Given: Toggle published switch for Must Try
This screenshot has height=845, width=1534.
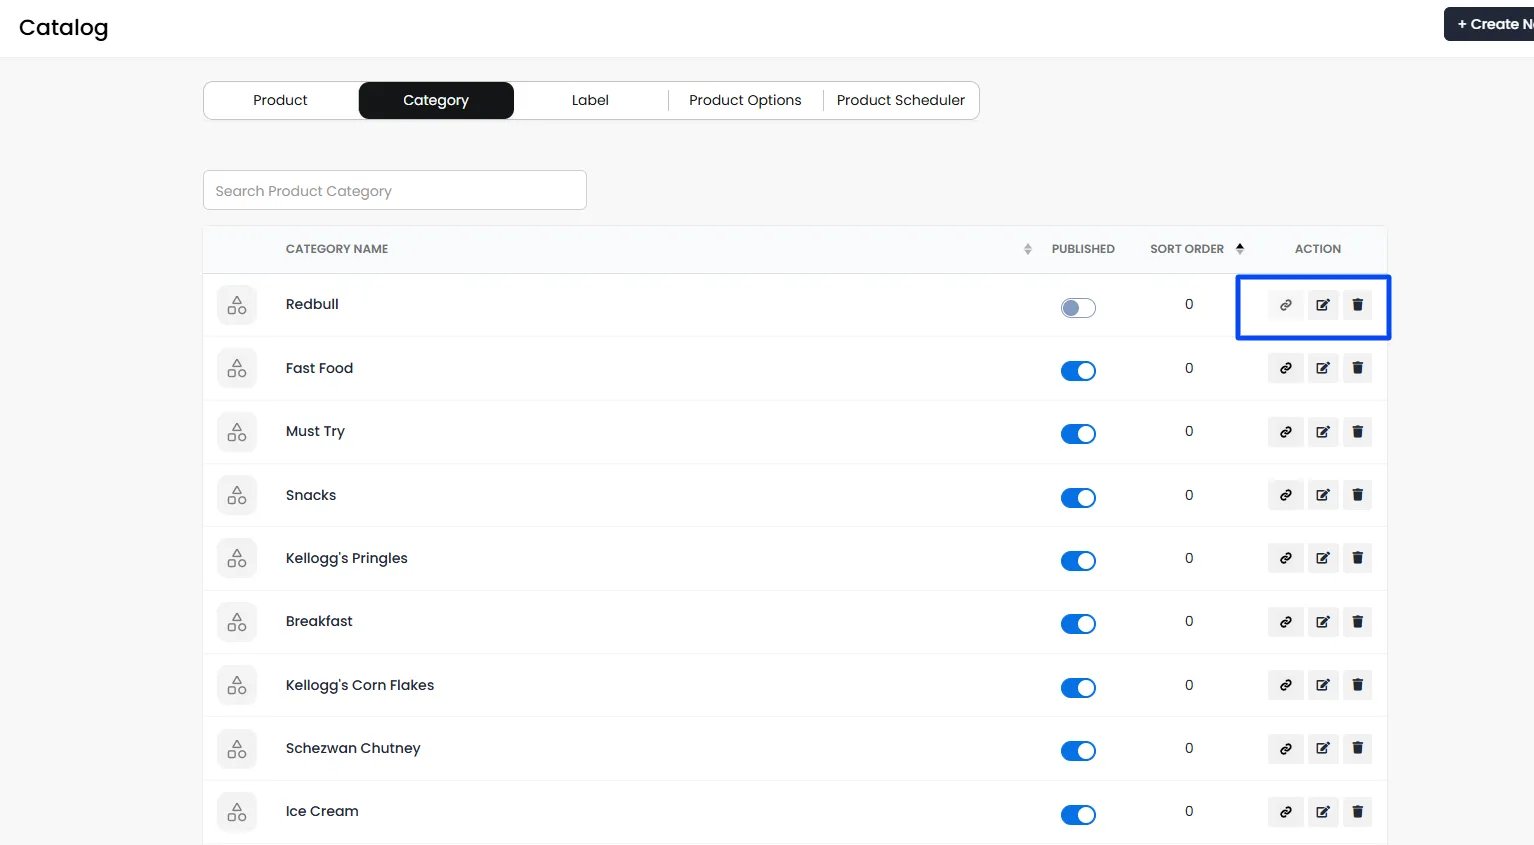Looking at the screenshot, I should click(x=1078, y=434).
